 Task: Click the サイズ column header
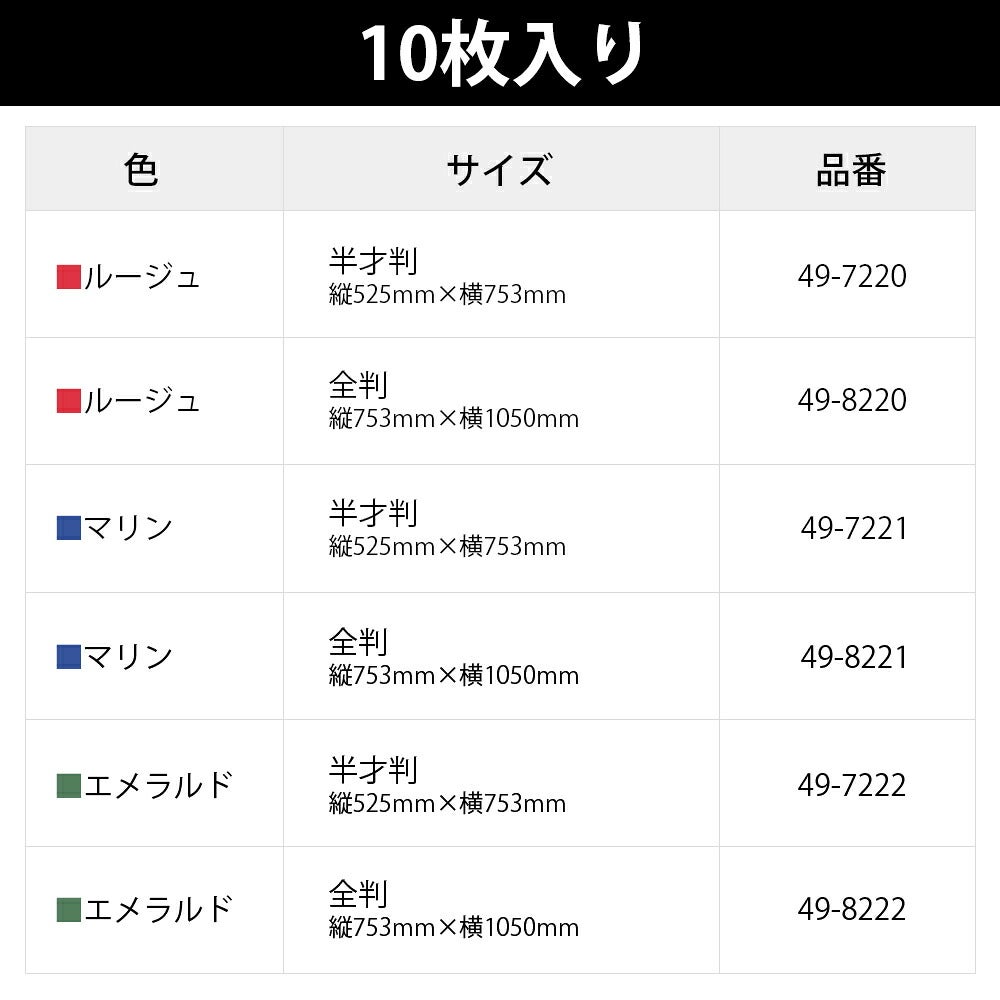click(x=501, y=169)
